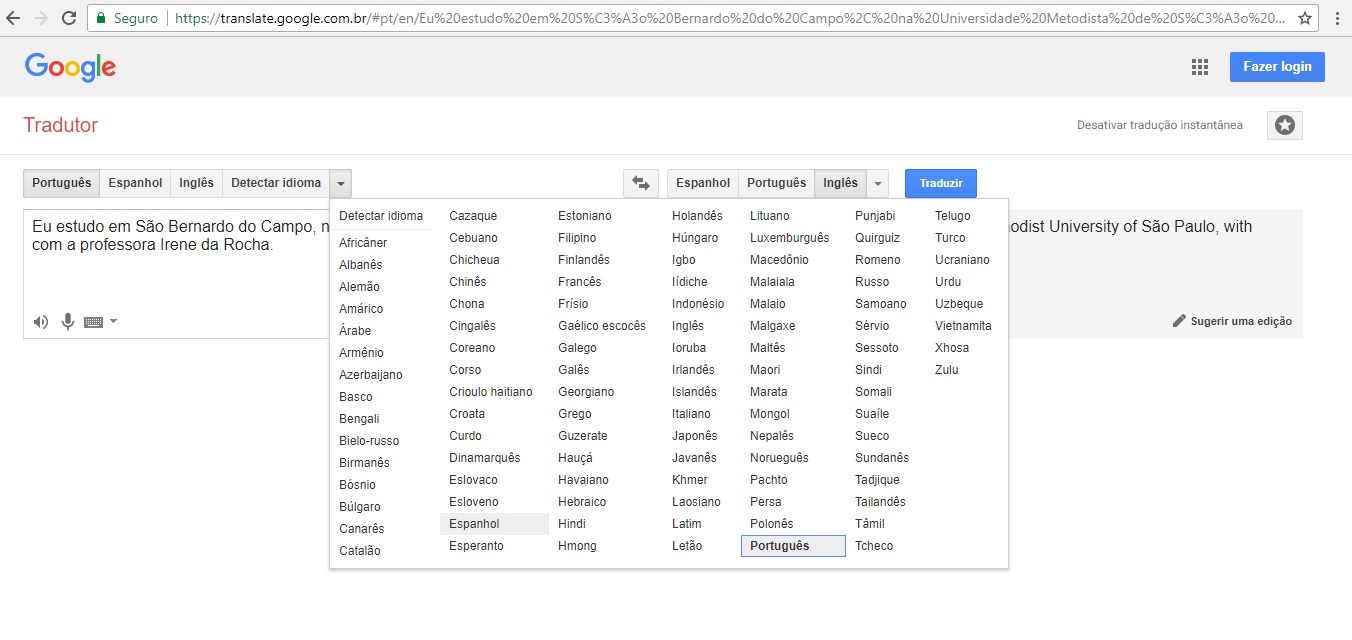
Task: Click Desativar tradução instantânea link
Action: click(1159, 125)
